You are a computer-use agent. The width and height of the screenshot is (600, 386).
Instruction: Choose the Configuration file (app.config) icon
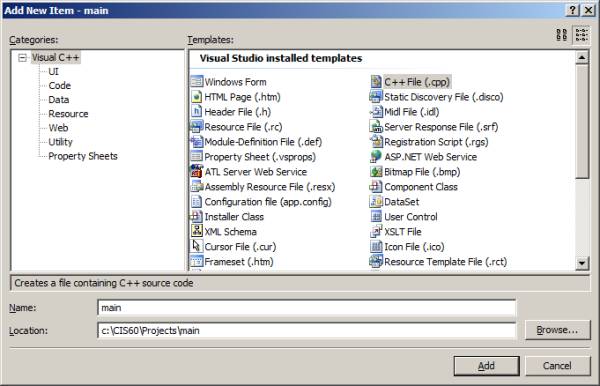point(197,201)
